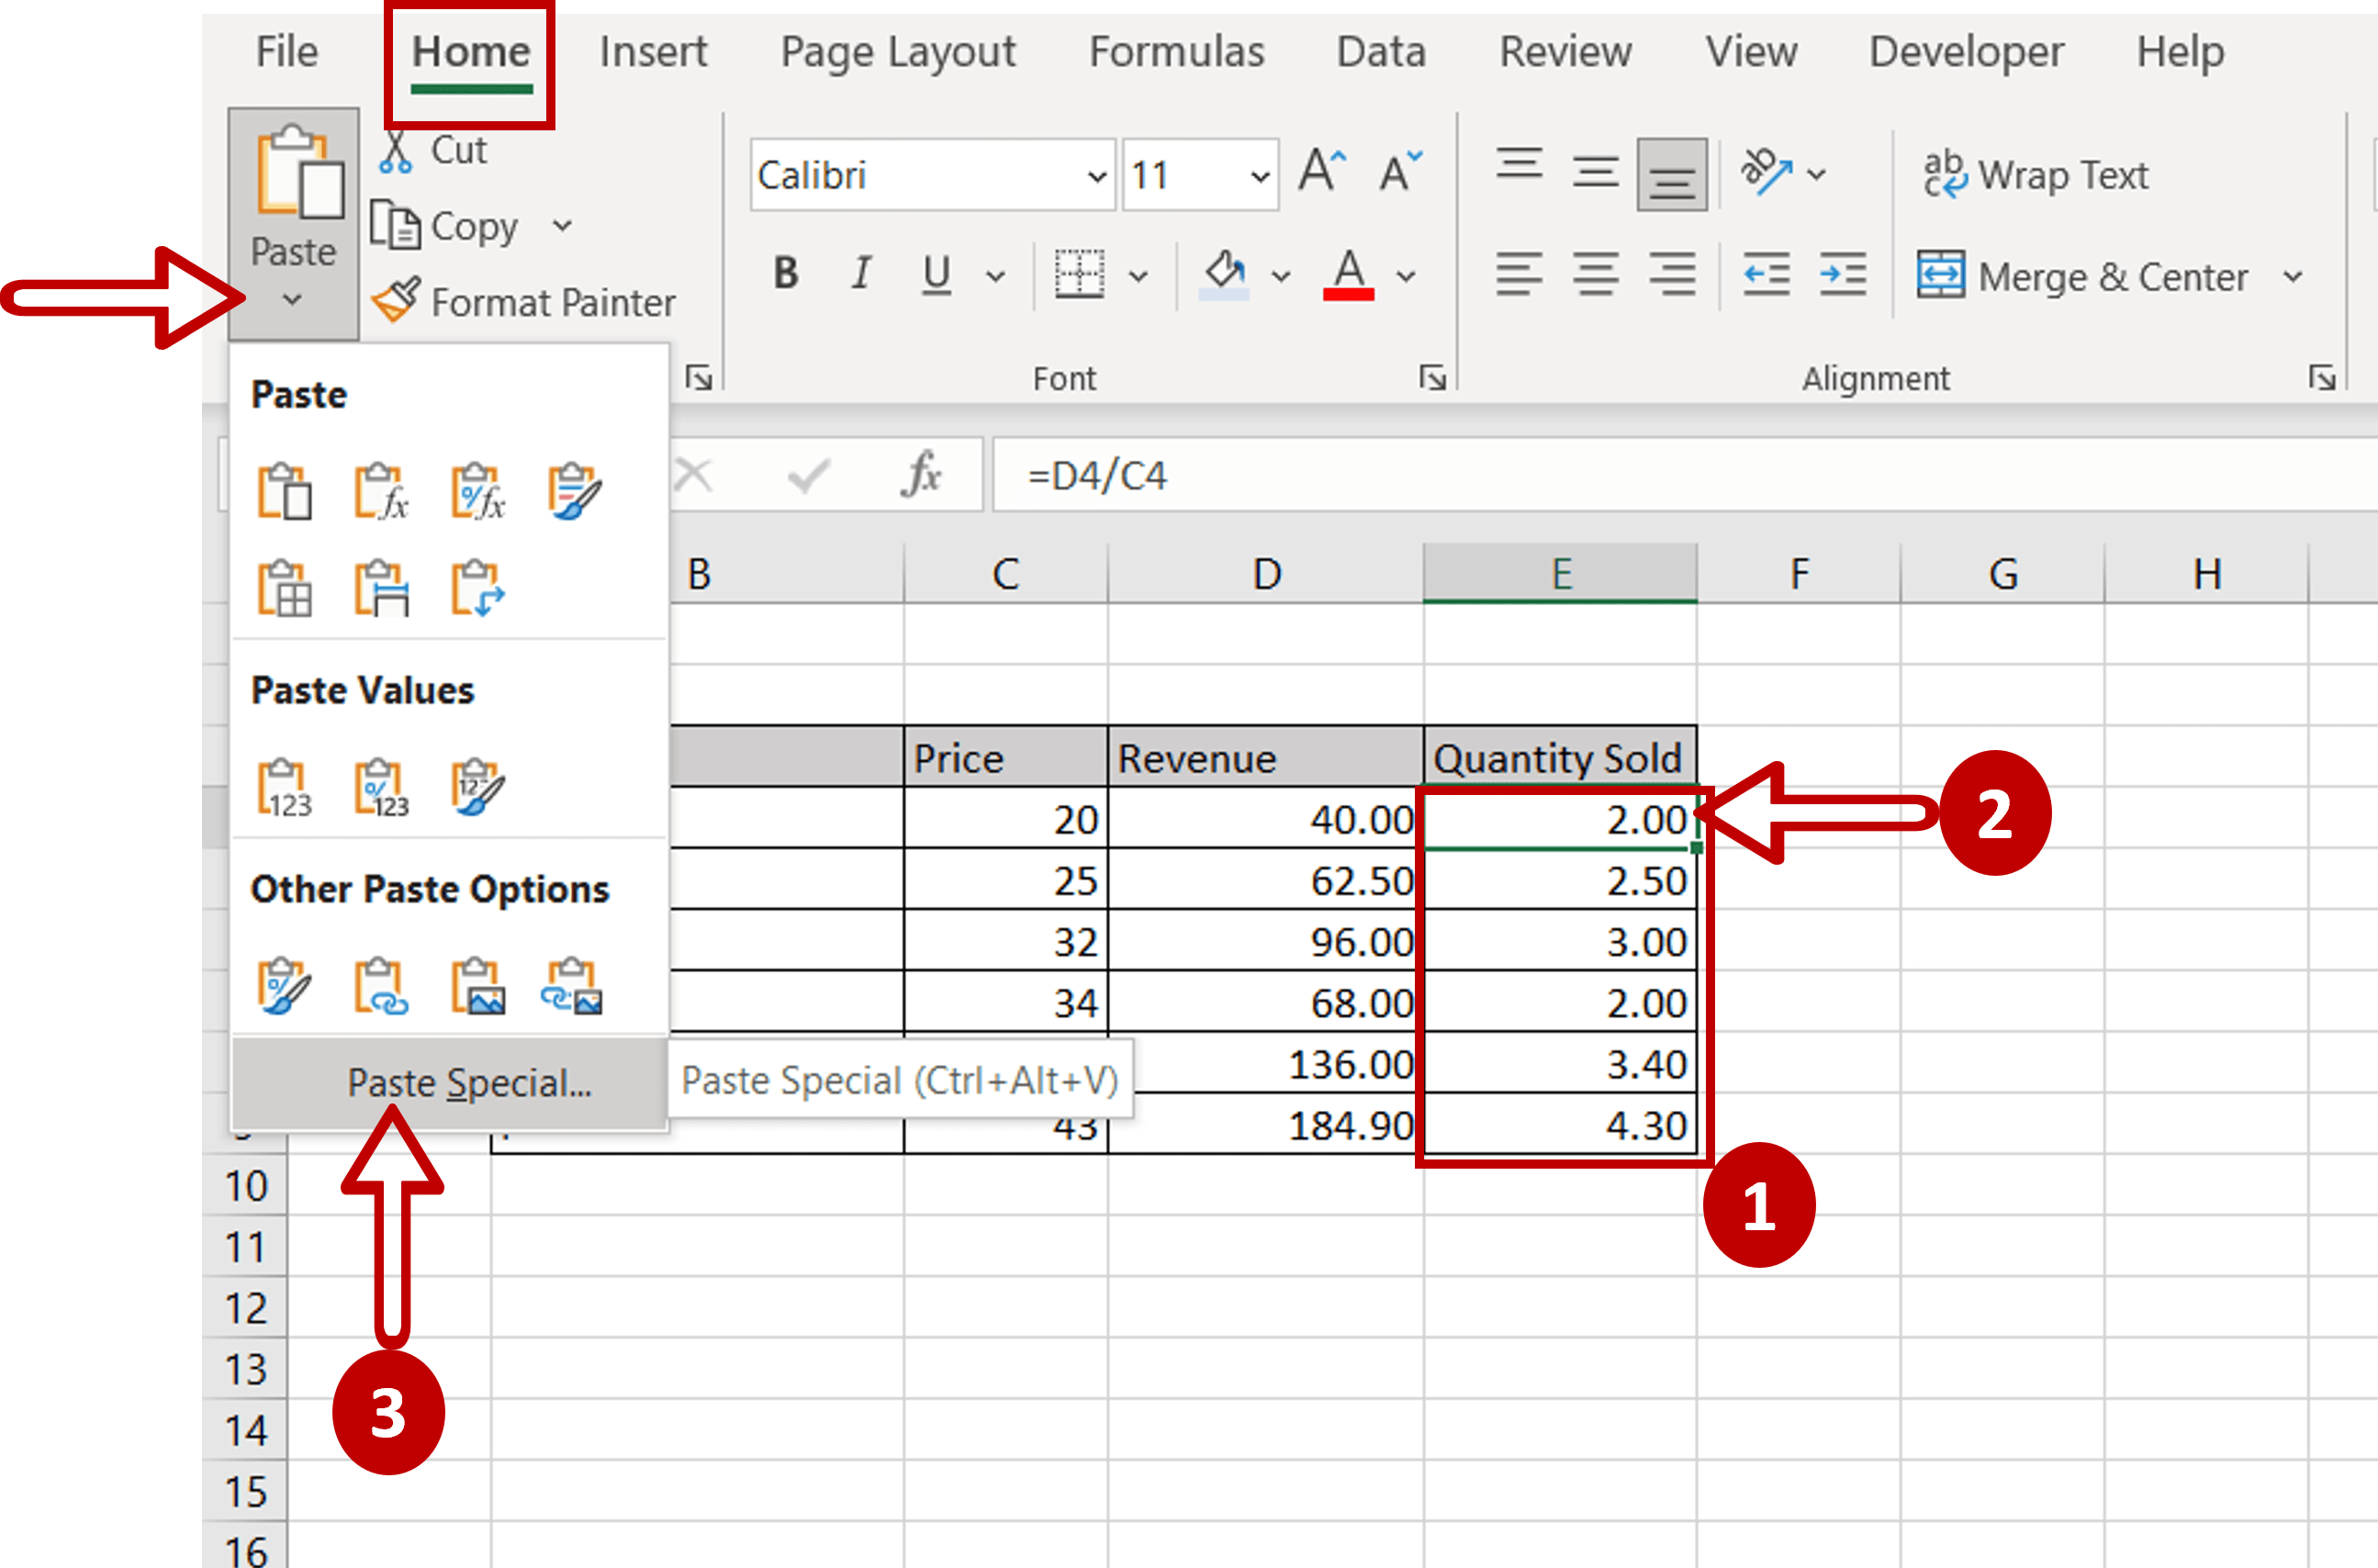Toggle italic formatting

tap(860, 272)
